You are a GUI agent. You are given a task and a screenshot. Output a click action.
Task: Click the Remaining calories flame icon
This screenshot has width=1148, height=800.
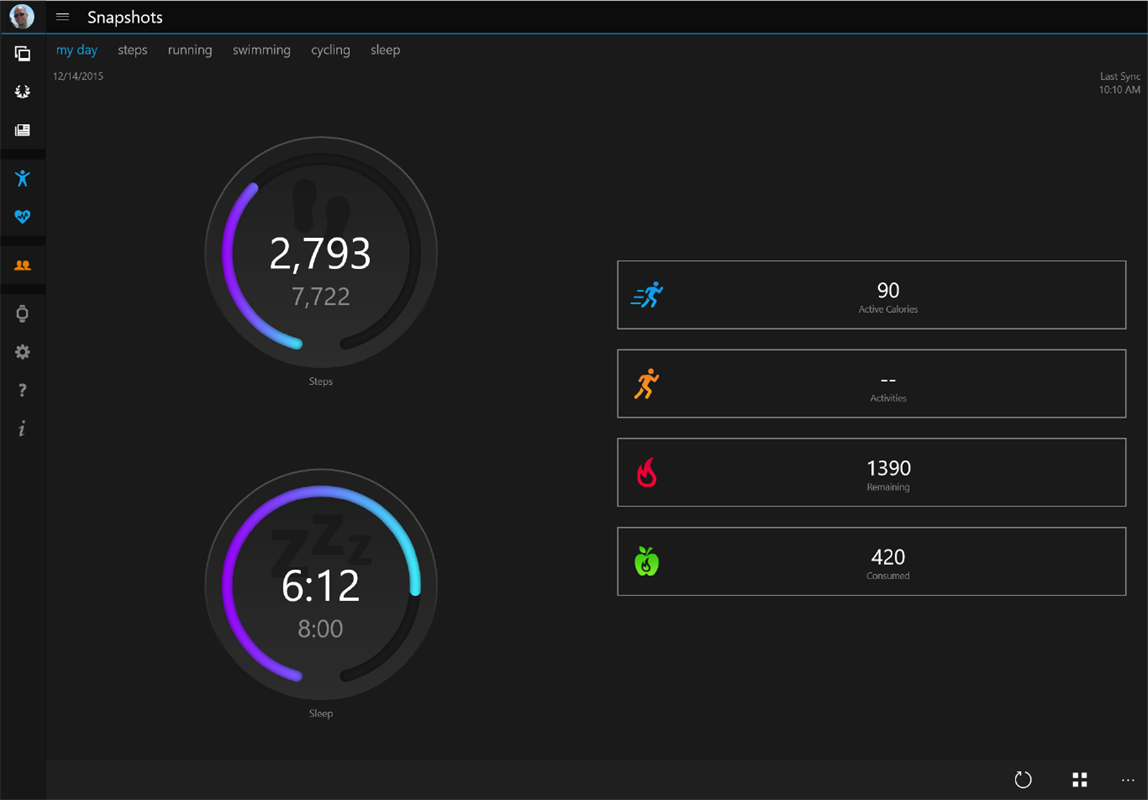647,472
